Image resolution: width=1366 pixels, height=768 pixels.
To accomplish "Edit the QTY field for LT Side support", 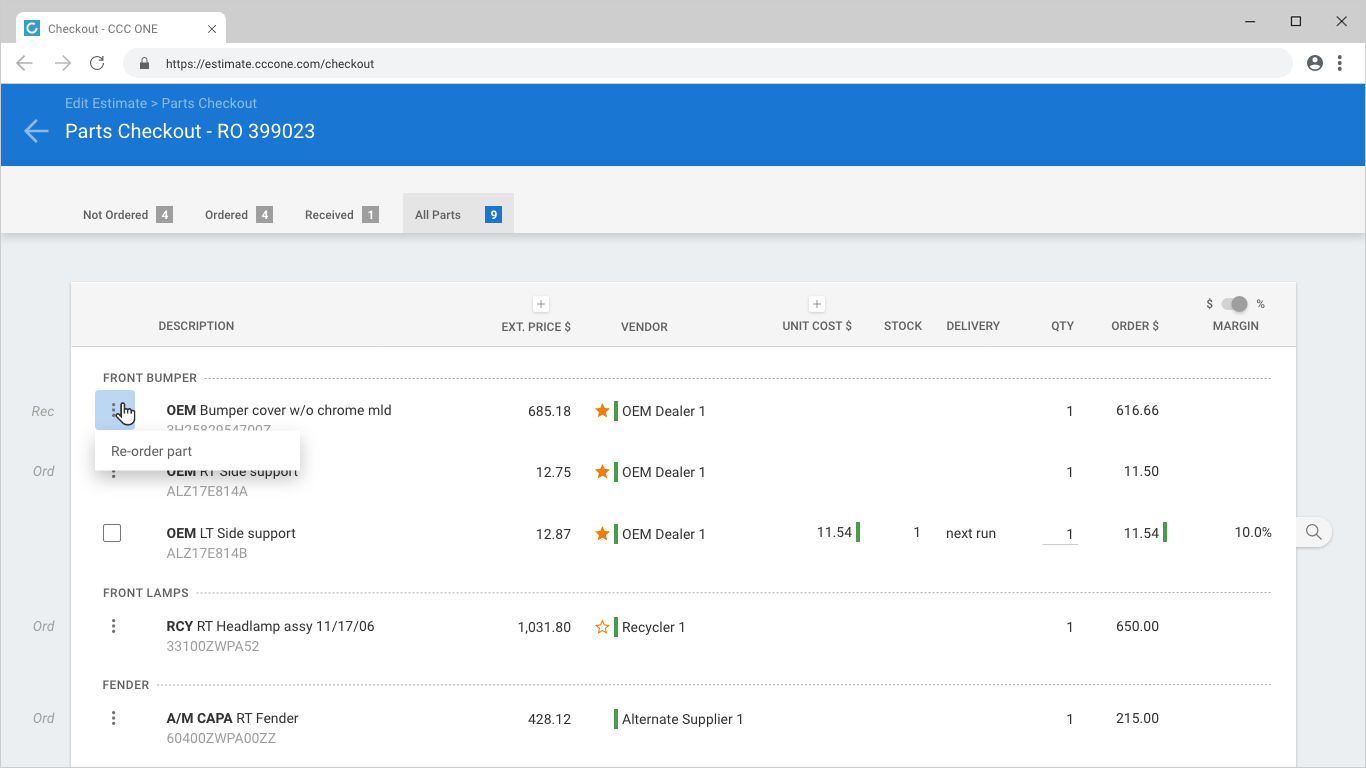I will tap(1060, 534).
